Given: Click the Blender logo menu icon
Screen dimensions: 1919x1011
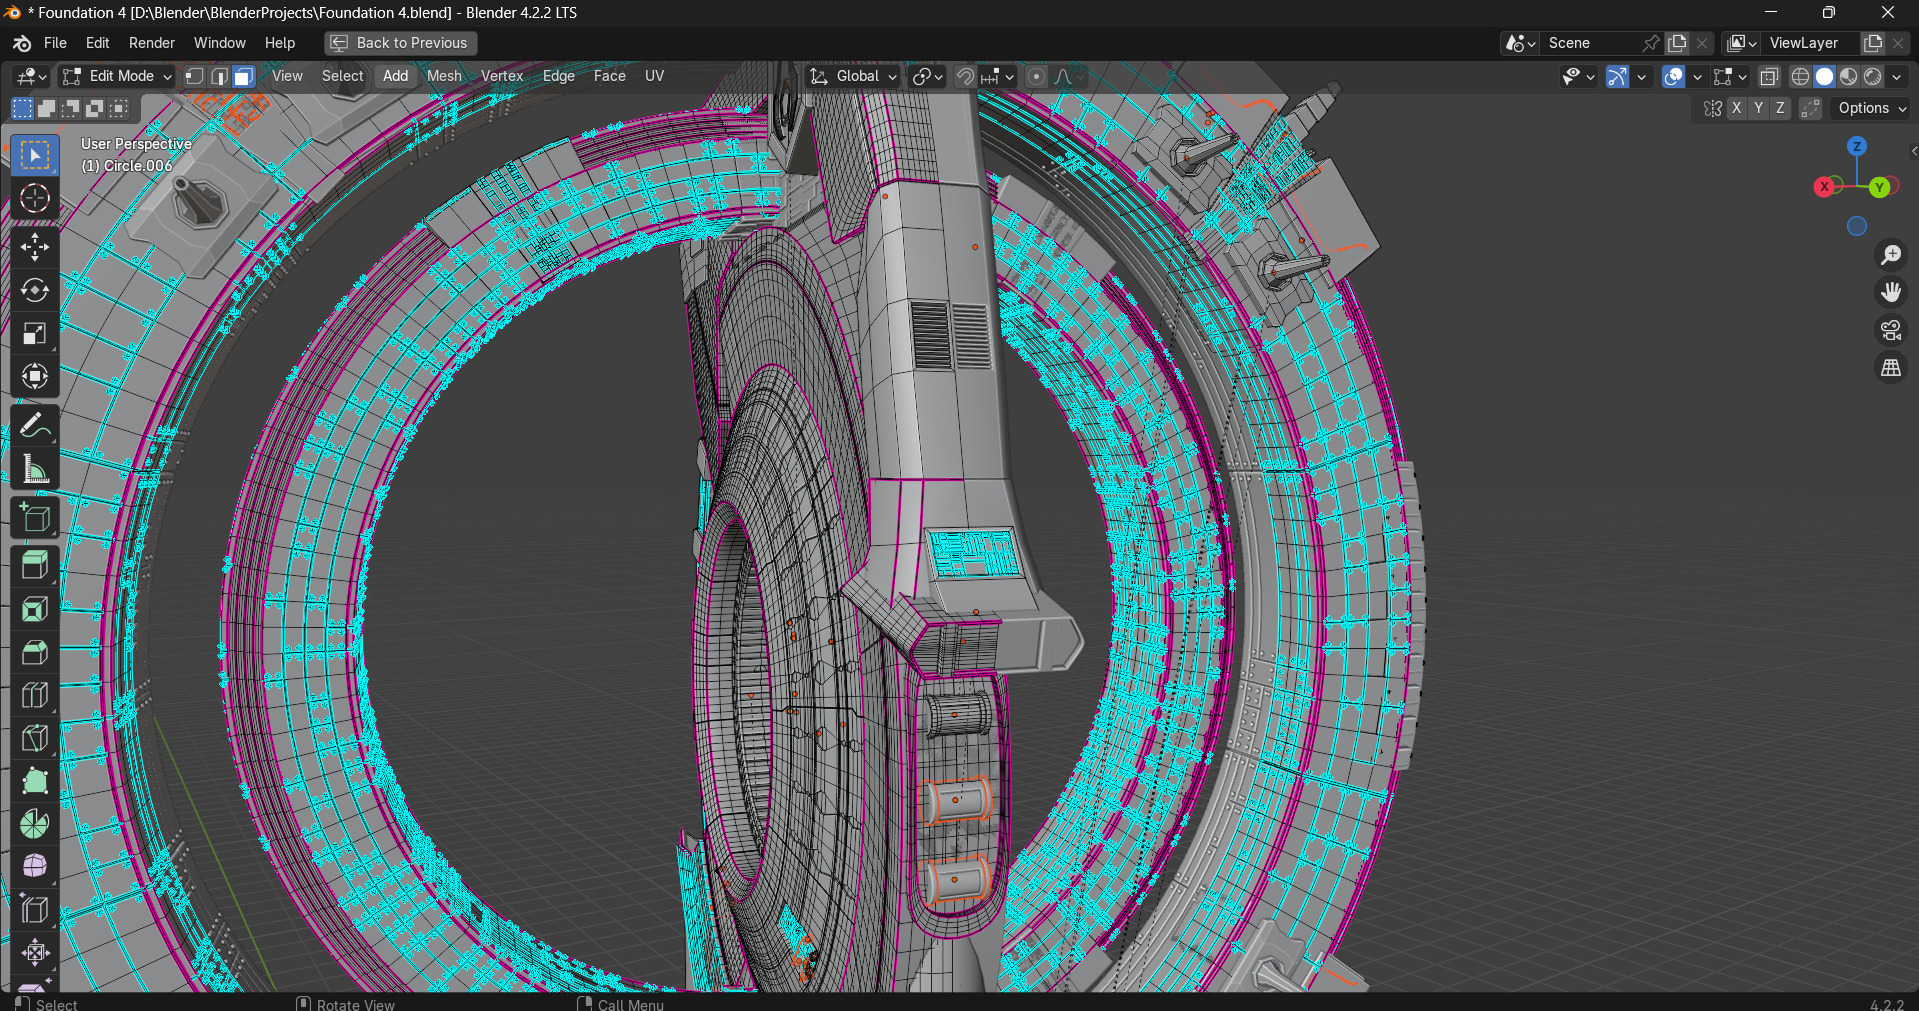Looking at the screenshot, I should 22,43.
